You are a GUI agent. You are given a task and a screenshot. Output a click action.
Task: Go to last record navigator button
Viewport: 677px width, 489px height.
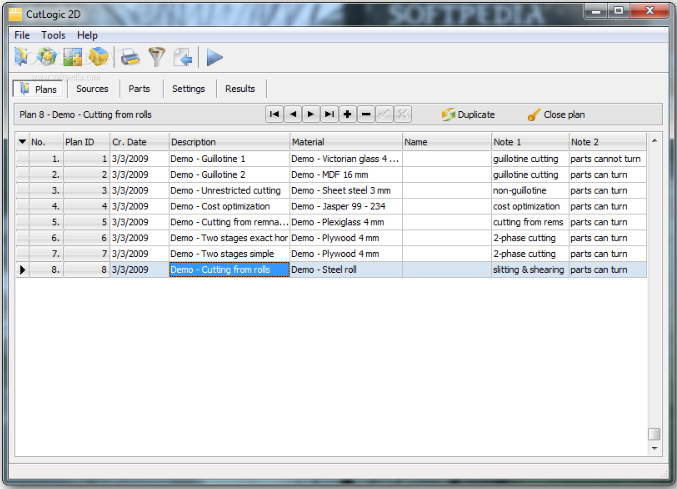click(329, 114)
